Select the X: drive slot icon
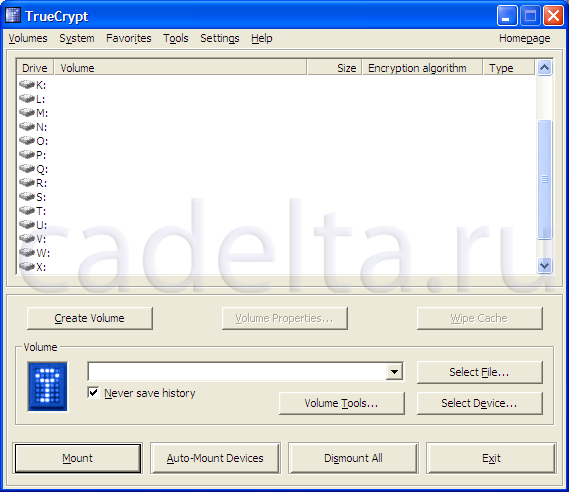 pos(27,267)
